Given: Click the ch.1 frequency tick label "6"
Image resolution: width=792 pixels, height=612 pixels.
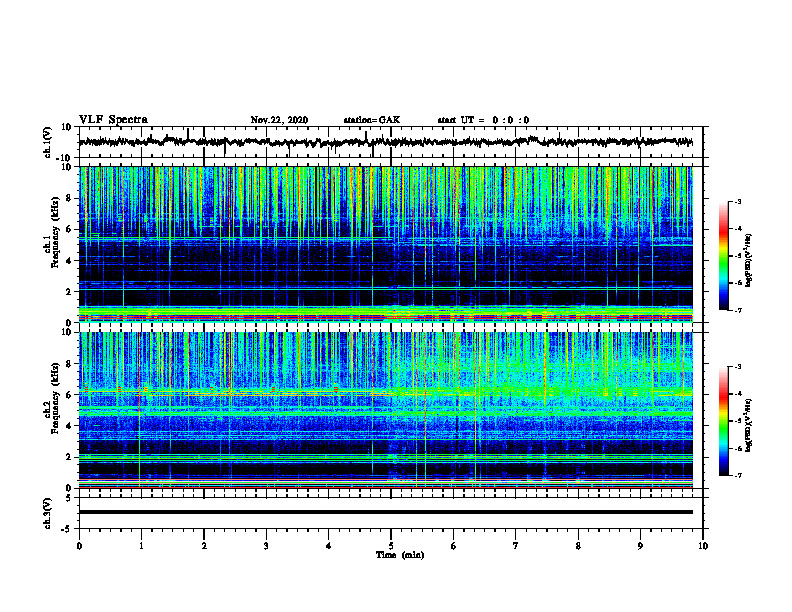Looking at the screenshot, I should 70,229.
